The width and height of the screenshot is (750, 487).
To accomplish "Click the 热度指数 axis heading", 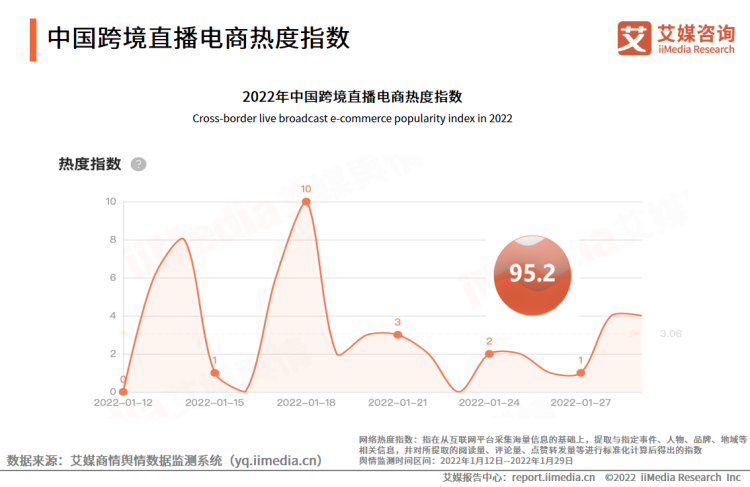I will (90, 164).
